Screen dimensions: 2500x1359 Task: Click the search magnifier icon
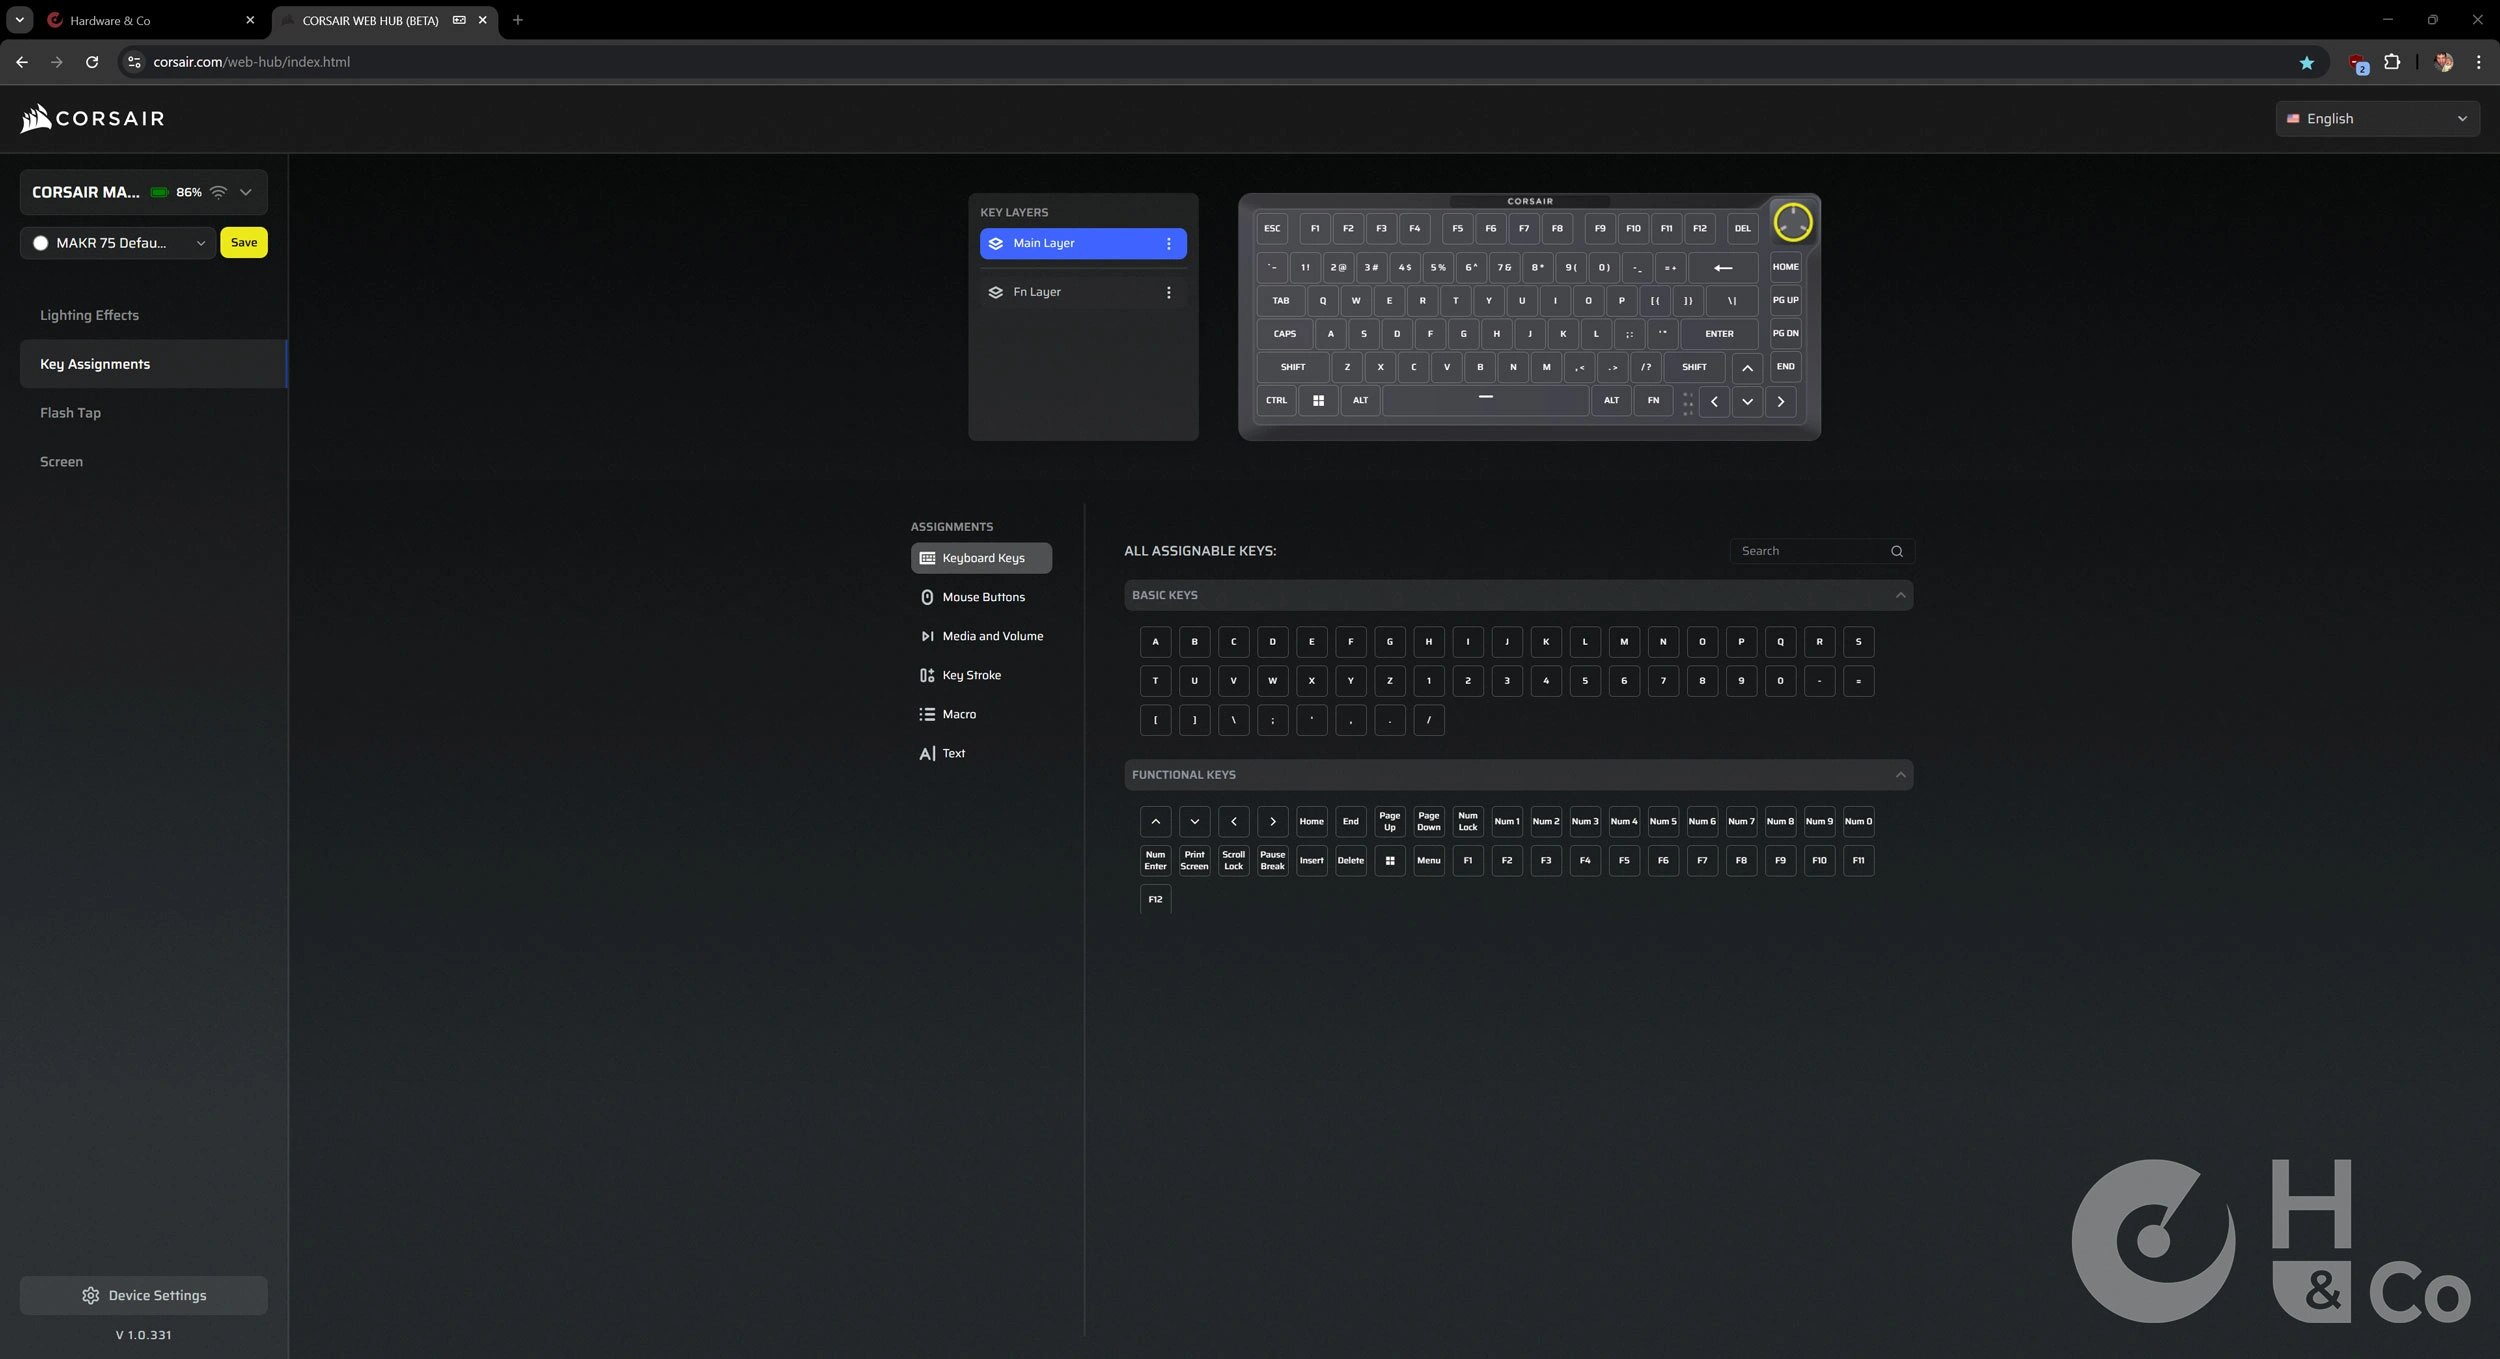pos(1896,551)
